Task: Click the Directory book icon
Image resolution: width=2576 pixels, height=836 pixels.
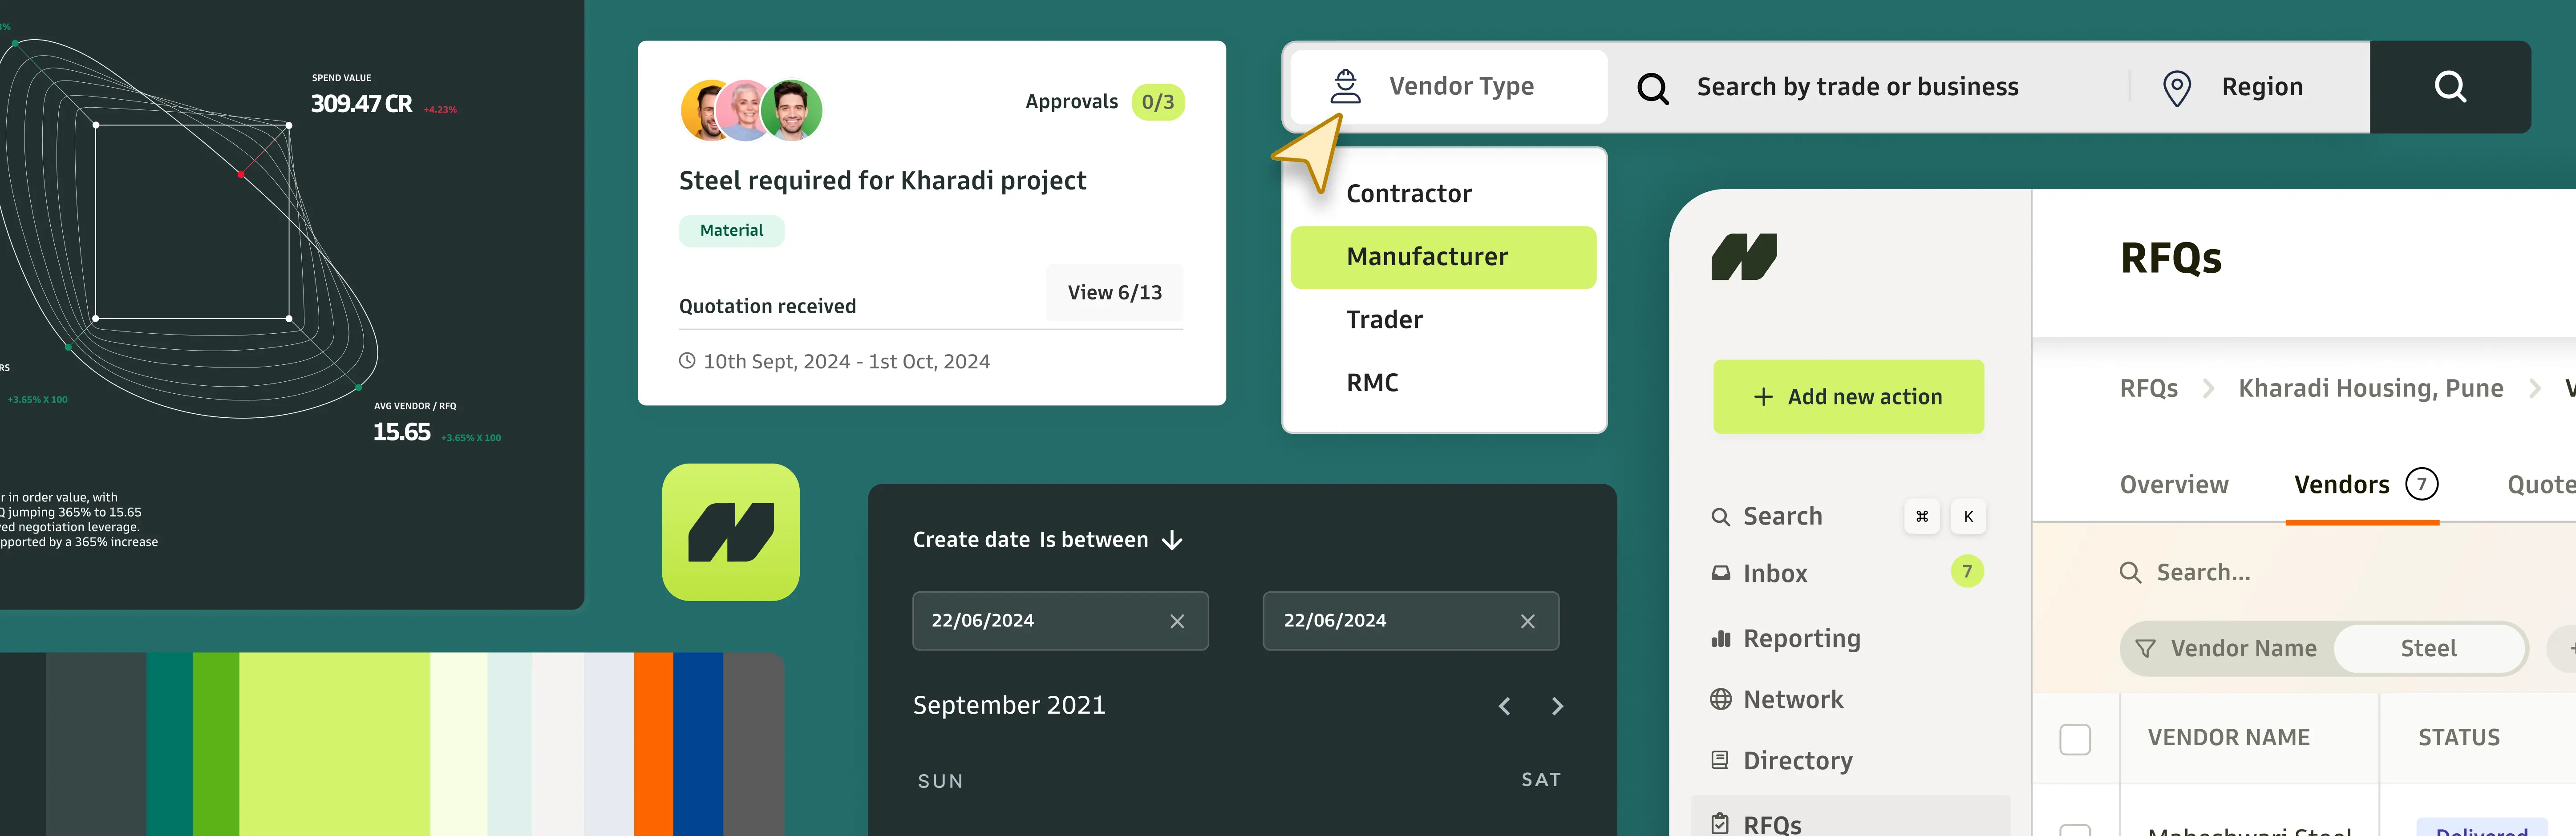Action: [1720, 761]
